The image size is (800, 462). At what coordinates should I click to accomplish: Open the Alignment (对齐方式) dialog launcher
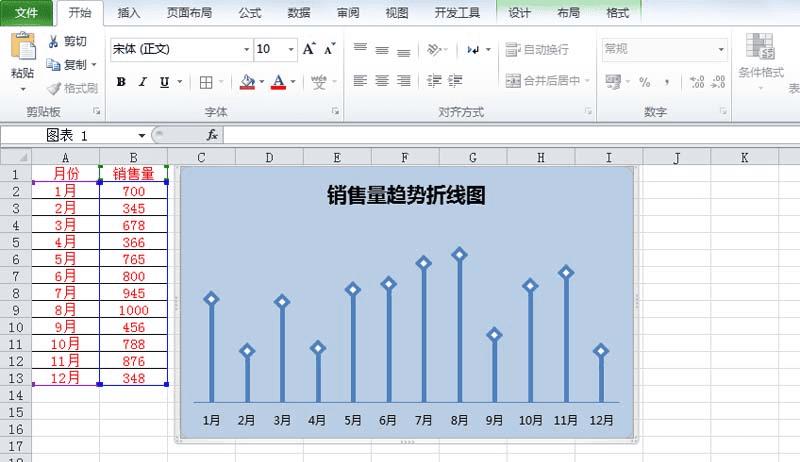[588, 111]
